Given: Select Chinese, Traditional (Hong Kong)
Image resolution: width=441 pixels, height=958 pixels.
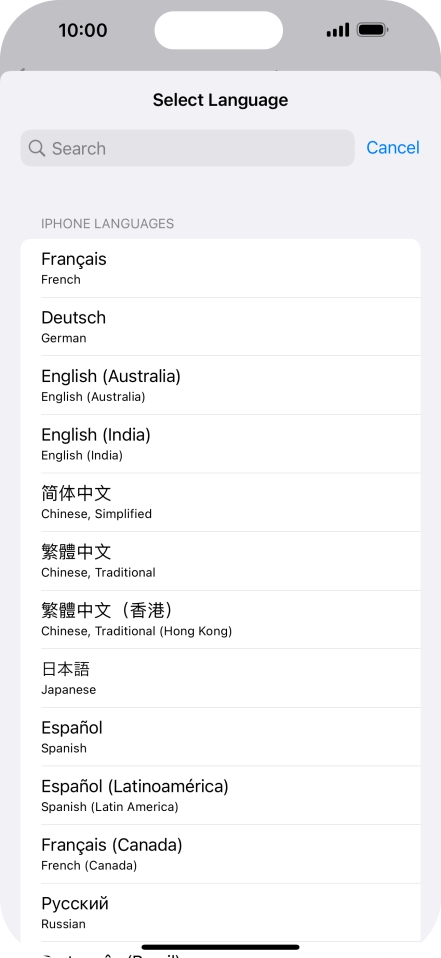Looking at the screenshot, I should [x=220, y=620].
